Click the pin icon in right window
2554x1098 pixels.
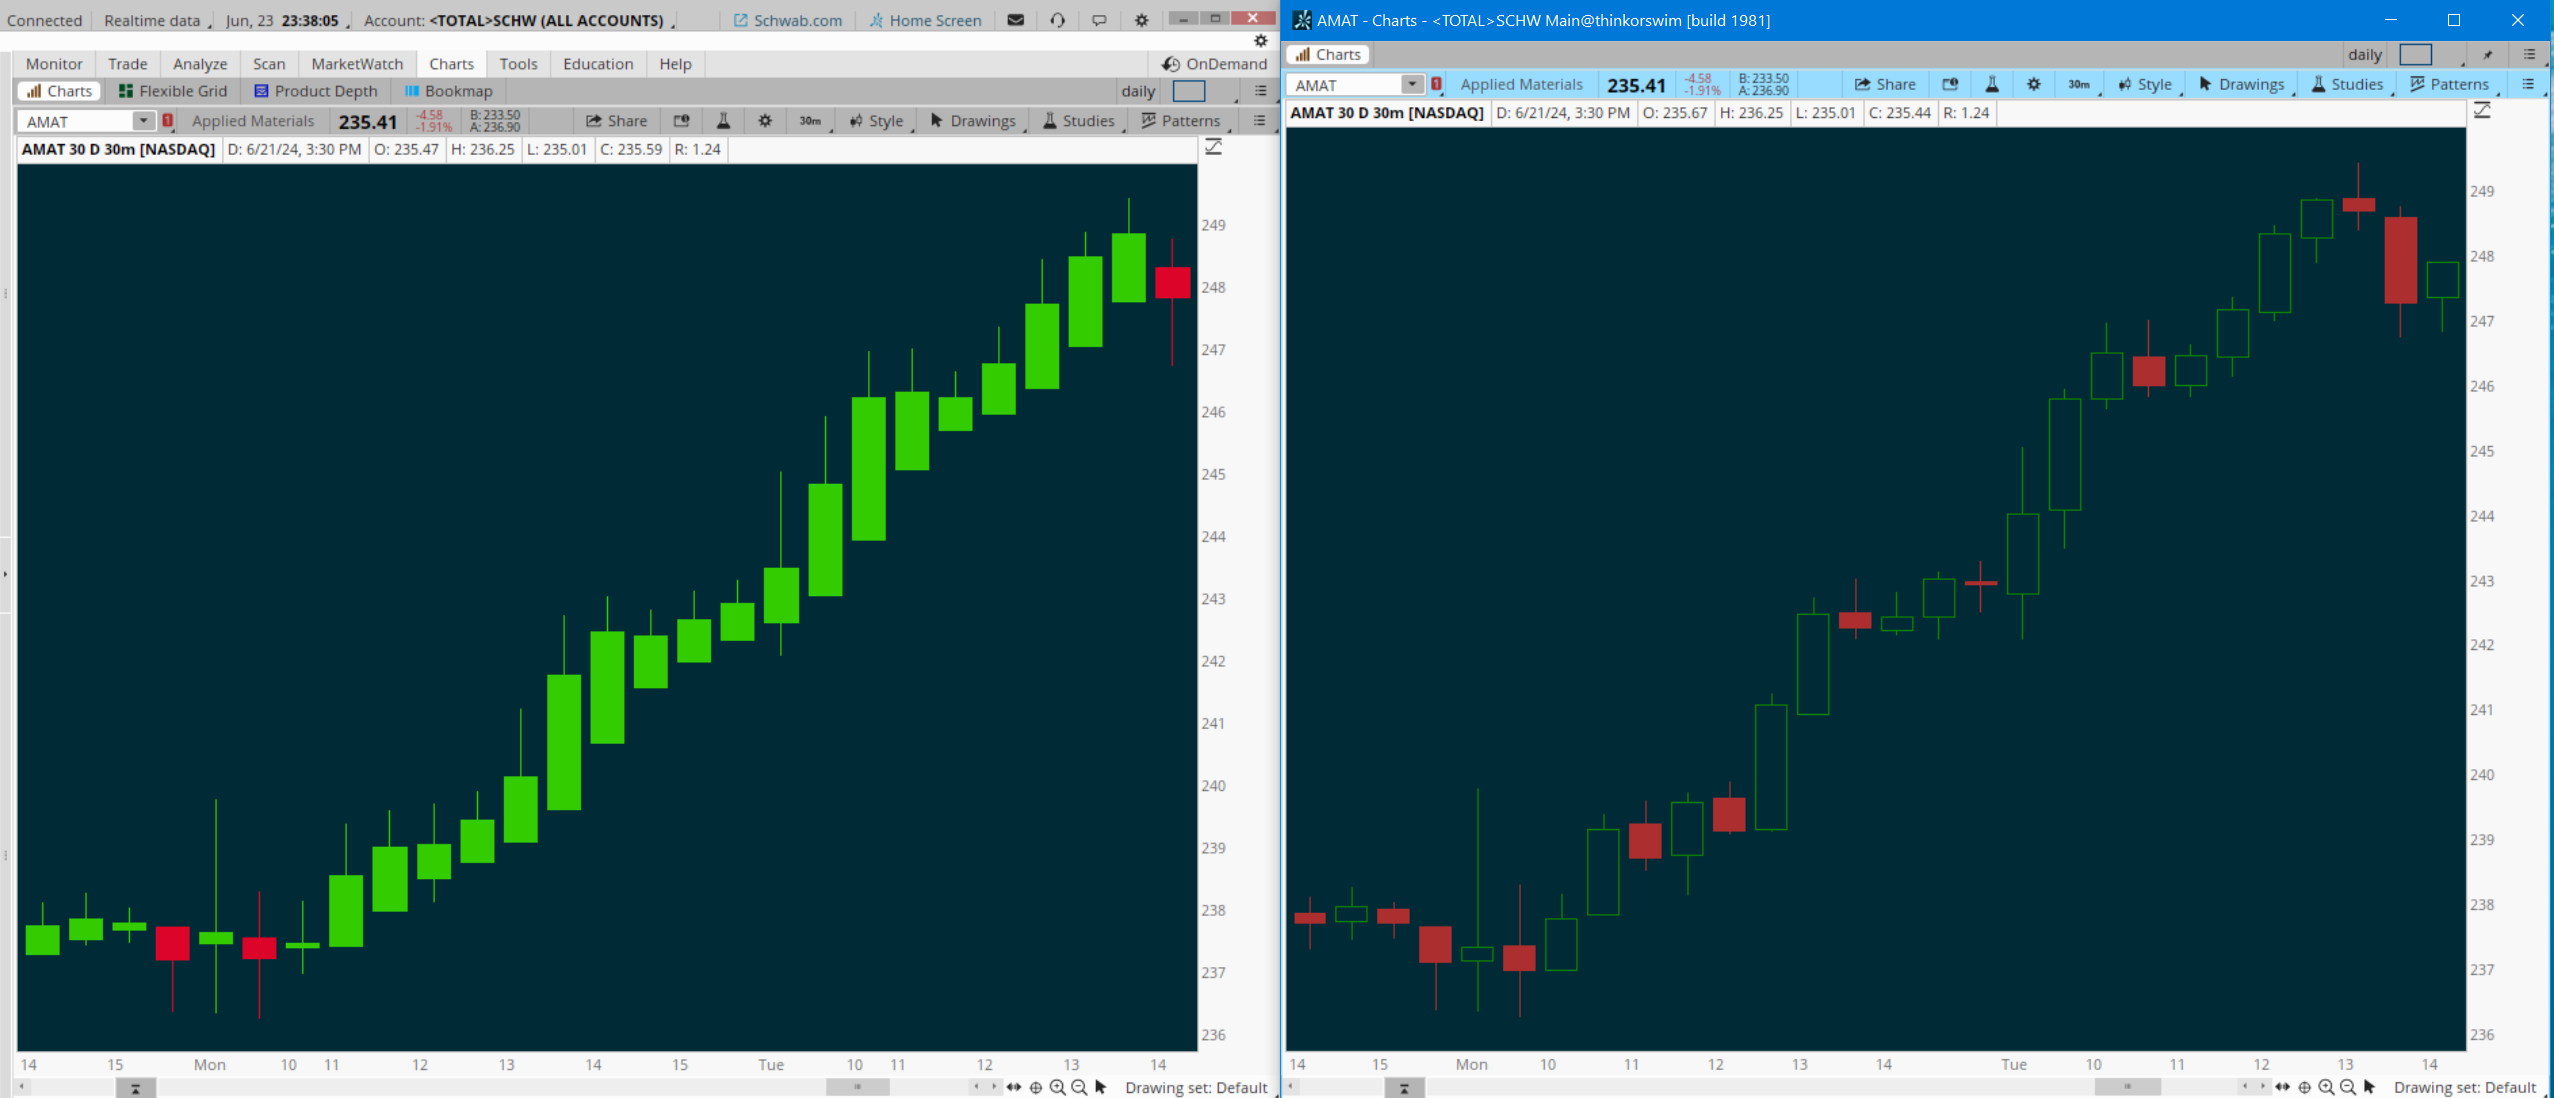pos(2489,55)
